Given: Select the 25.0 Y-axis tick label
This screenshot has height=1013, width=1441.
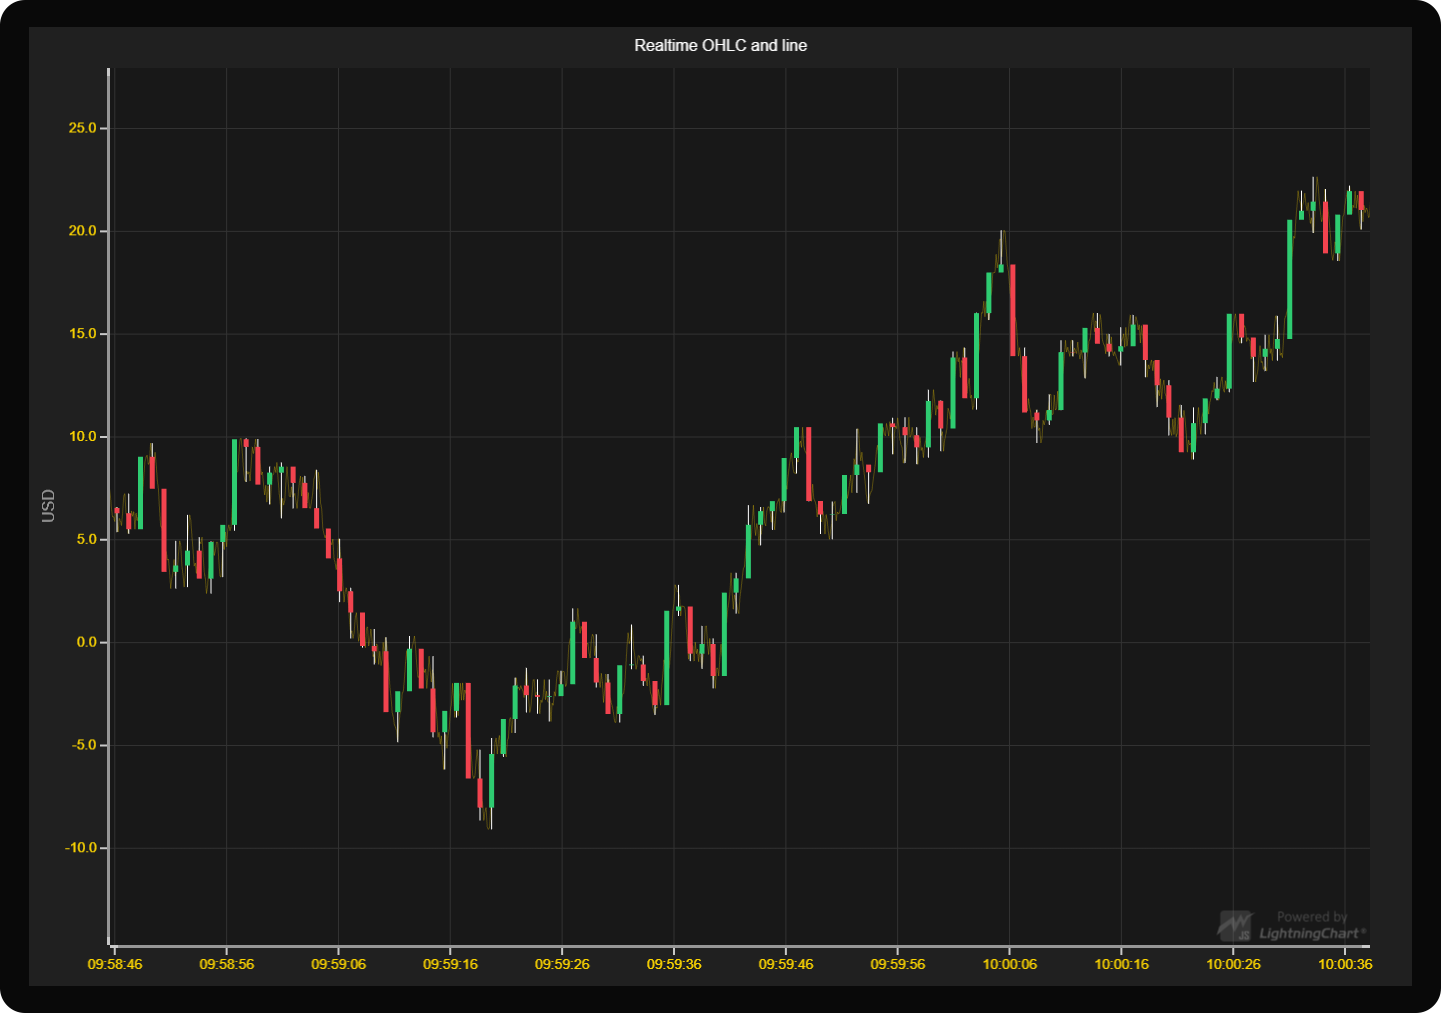Looking at the screenshot, I should (x=82, y=128).
